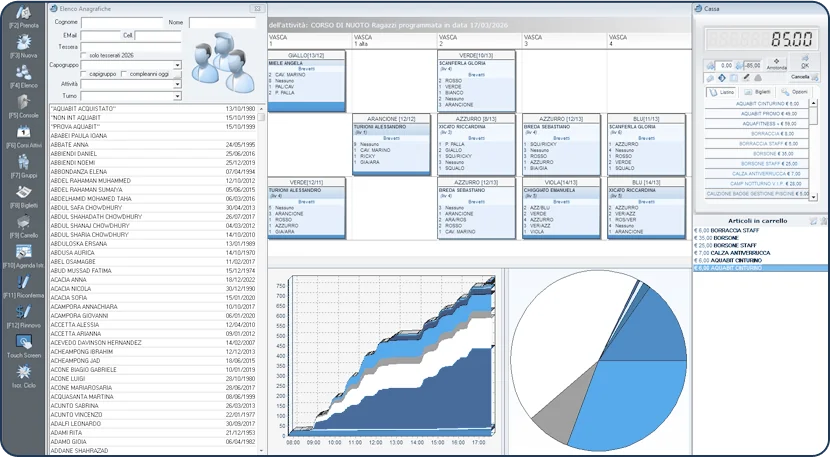Switch to the Biglietti tab in Cassa
The image size is (830, 457).
[758, 92]
